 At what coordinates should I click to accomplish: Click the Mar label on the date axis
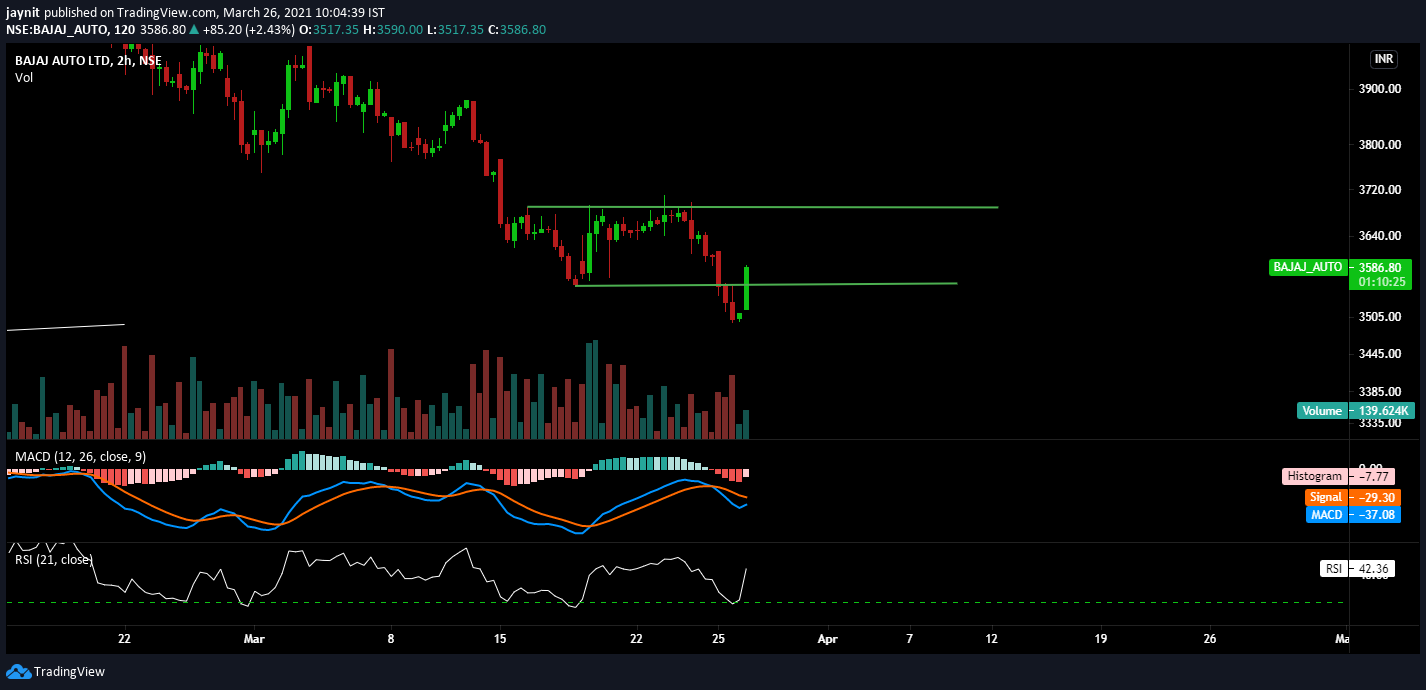point(255,638)
